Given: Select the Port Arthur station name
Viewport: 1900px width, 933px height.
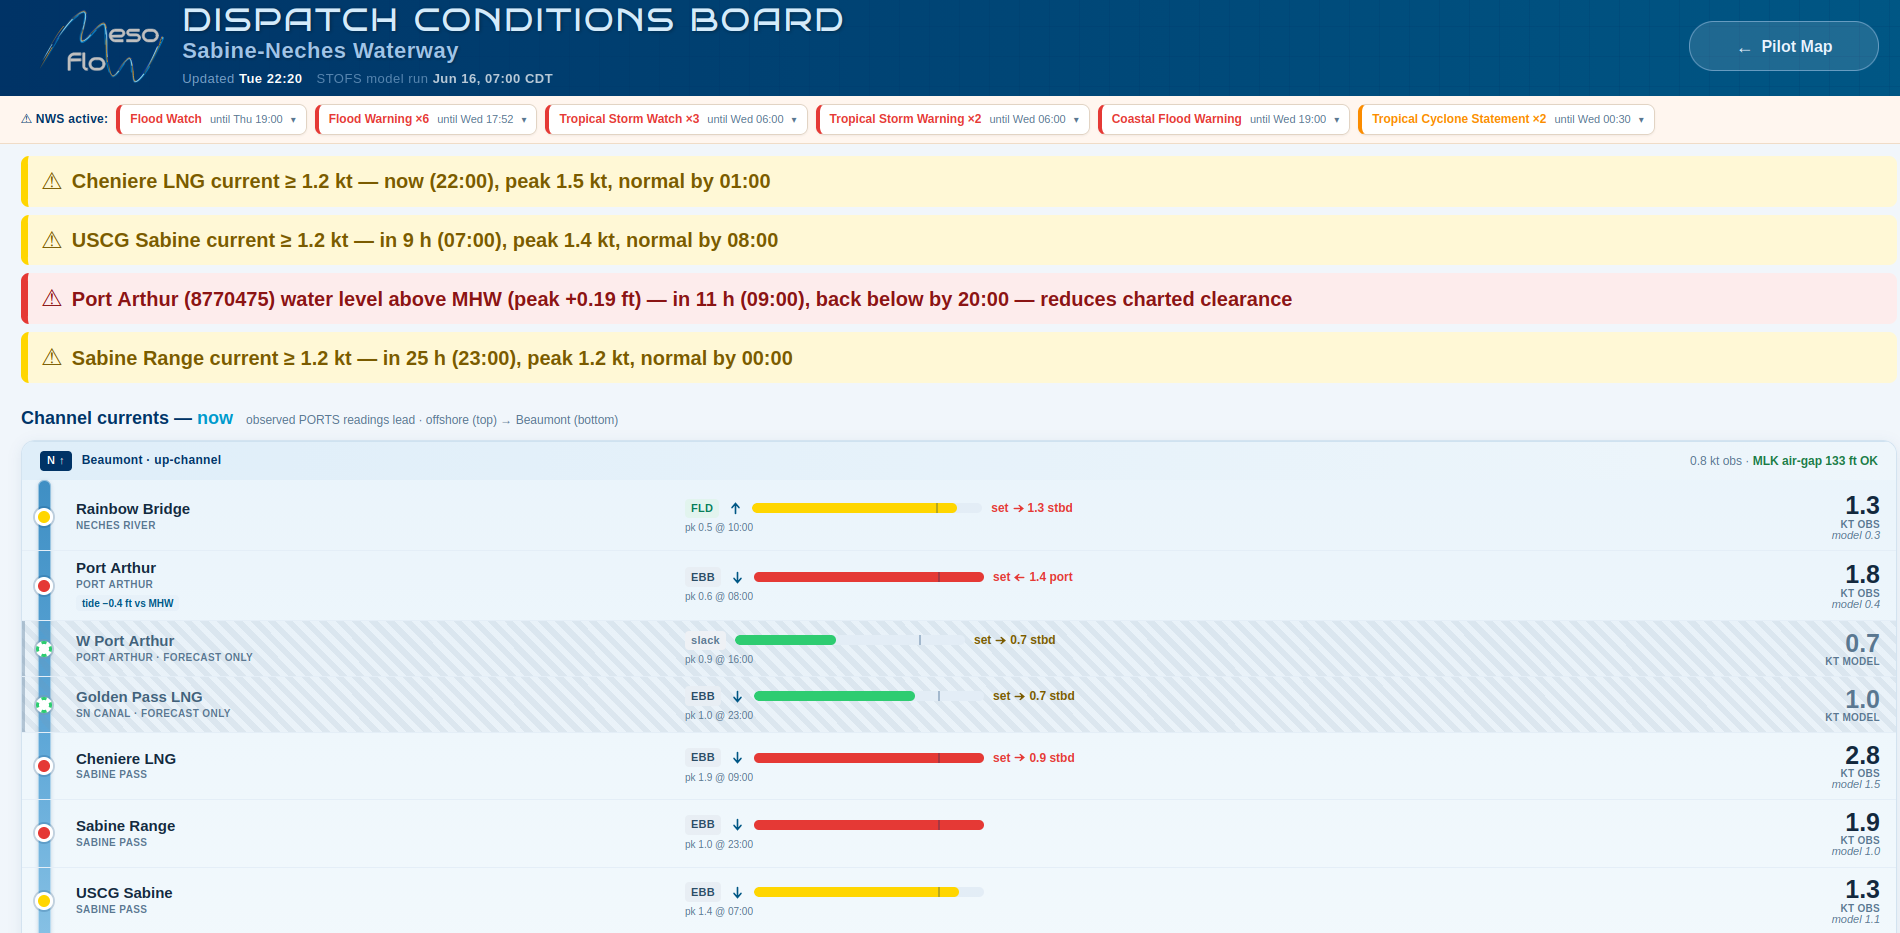Looking at the screenshot, I should [x=116, y=568].
